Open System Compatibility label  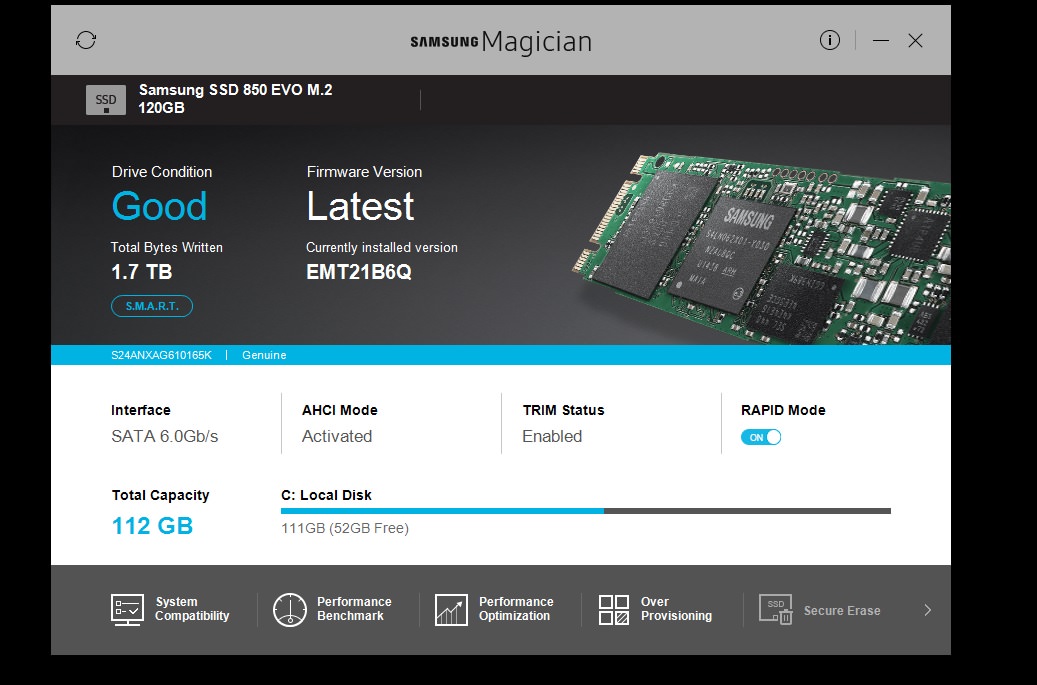click(x=192, y=609)
